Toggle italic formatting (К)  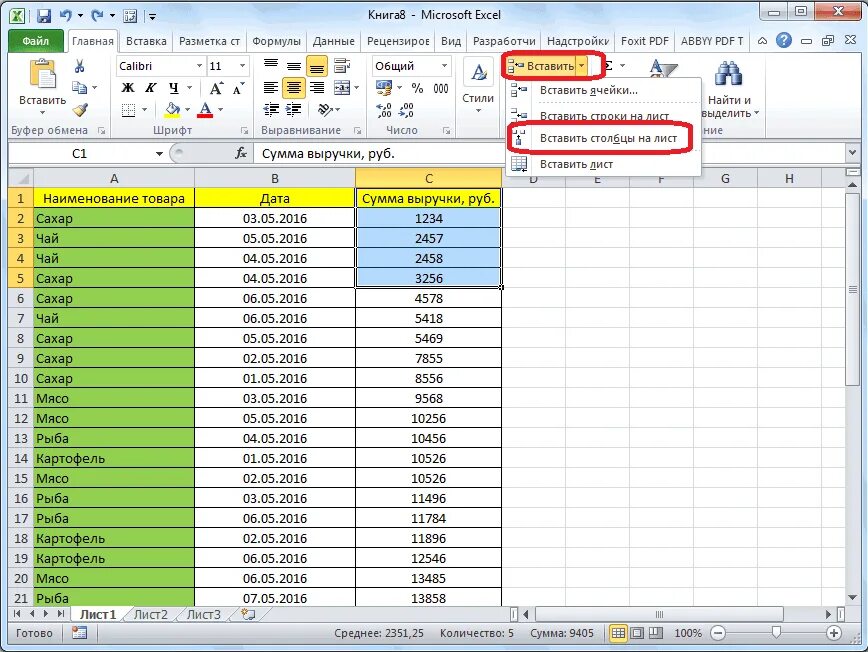pyautogui.click(x=151, y=87)
